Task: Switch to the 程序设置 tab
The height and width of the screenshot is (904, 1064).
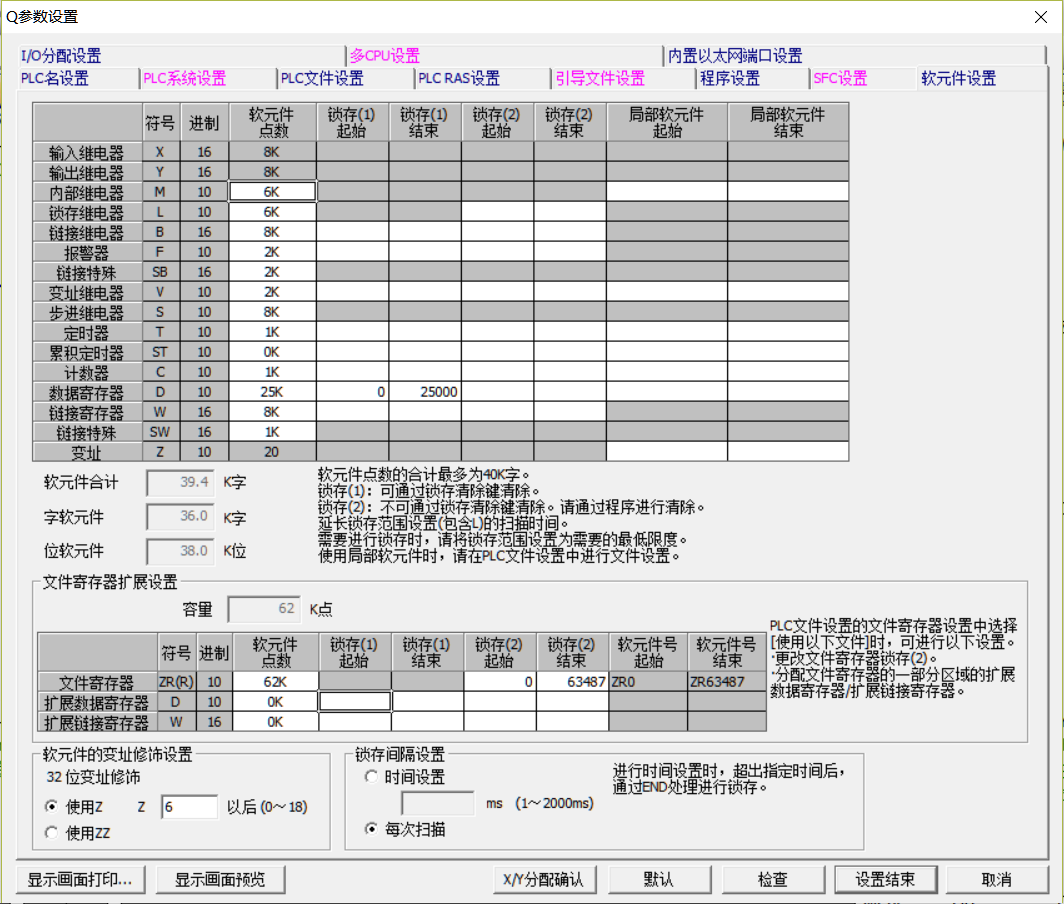Action: point(730,78)
